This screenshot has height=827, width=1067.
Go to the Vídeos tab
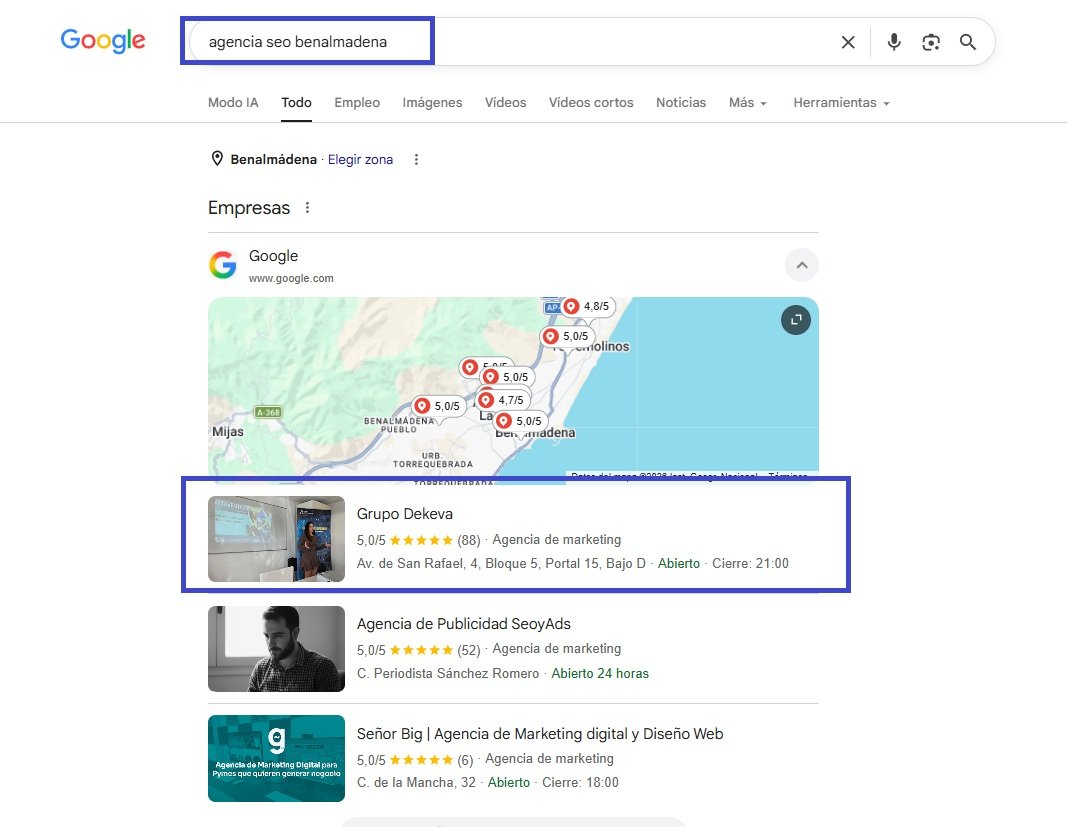pos(506,102)
